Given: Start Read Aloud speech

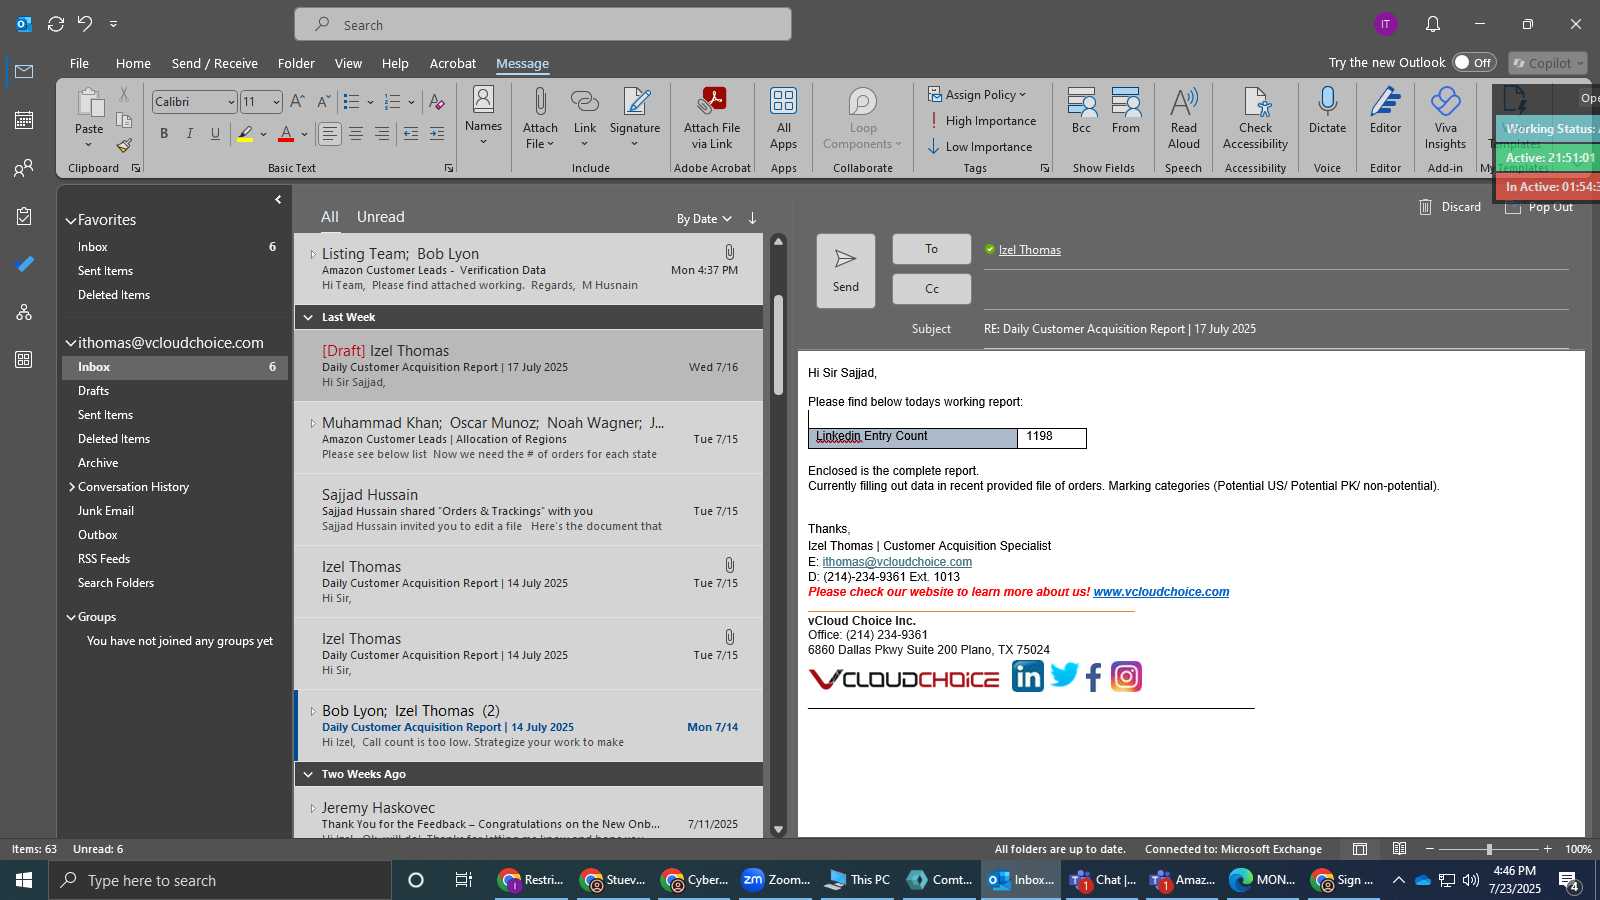Looking at the screenshot, I should tap(1184, 118).
